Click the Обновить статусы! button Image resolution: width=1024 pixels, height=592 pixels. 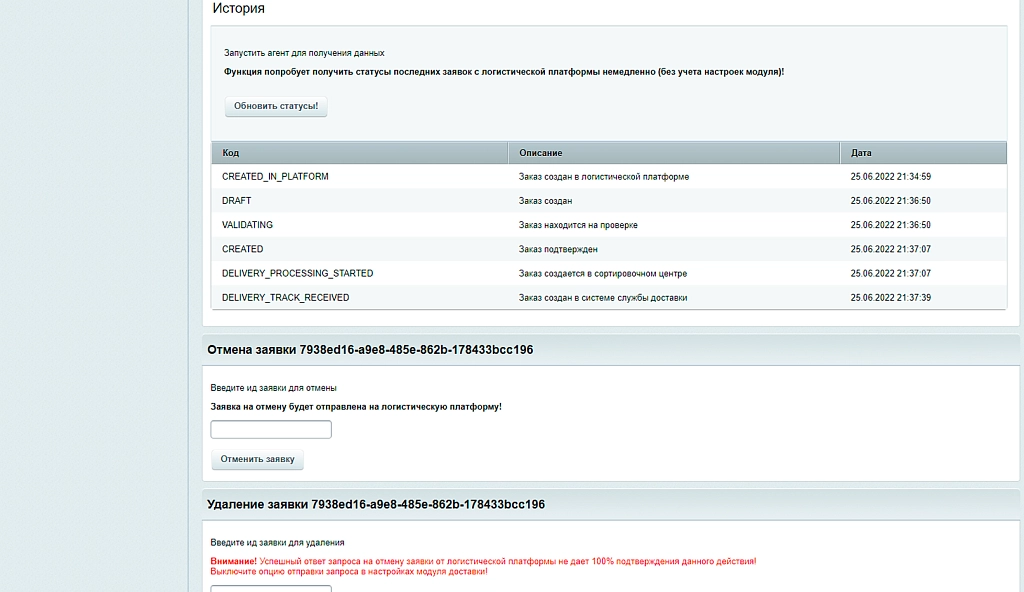click(276, 106)
